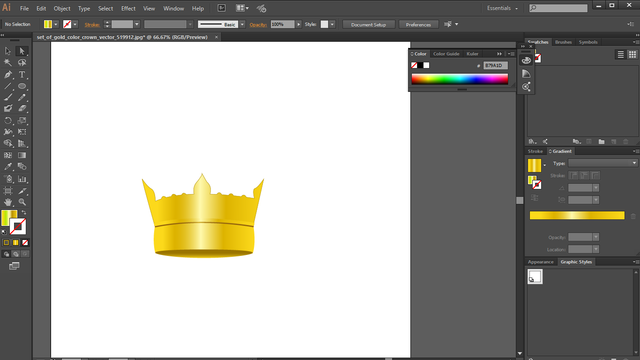Select the Eraser tool
The image size is (640, 360).
(x=22, y=109)
